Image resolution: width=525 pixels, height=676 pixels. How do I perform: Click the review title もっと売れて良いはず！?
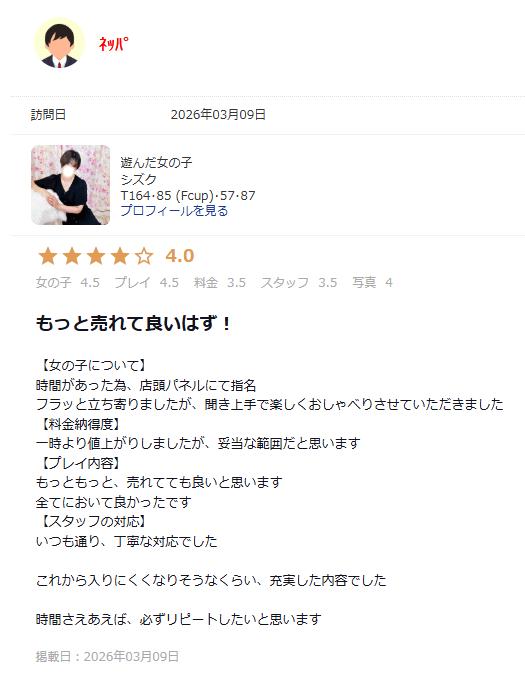pyautogui.click(x=134, y=323)
